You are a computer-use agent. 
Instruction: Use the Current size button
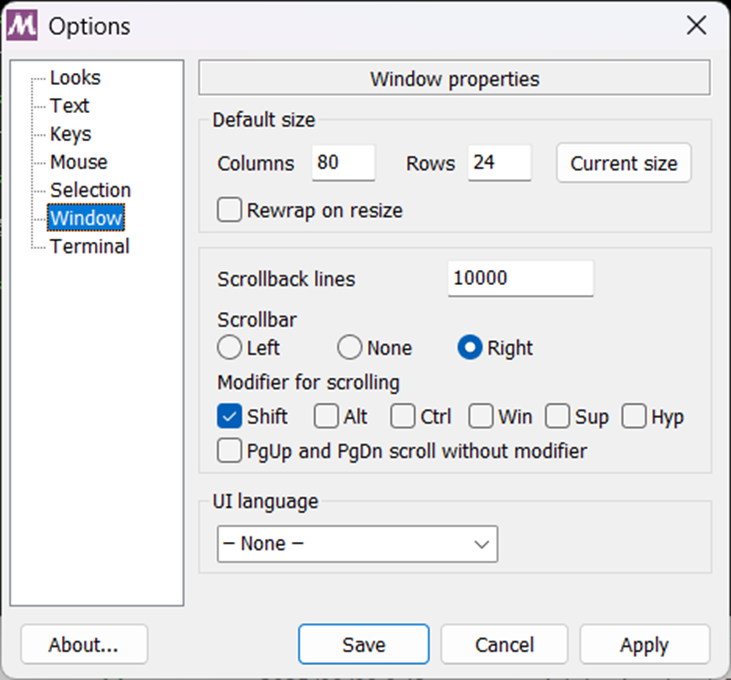click(x=624, y=163)
